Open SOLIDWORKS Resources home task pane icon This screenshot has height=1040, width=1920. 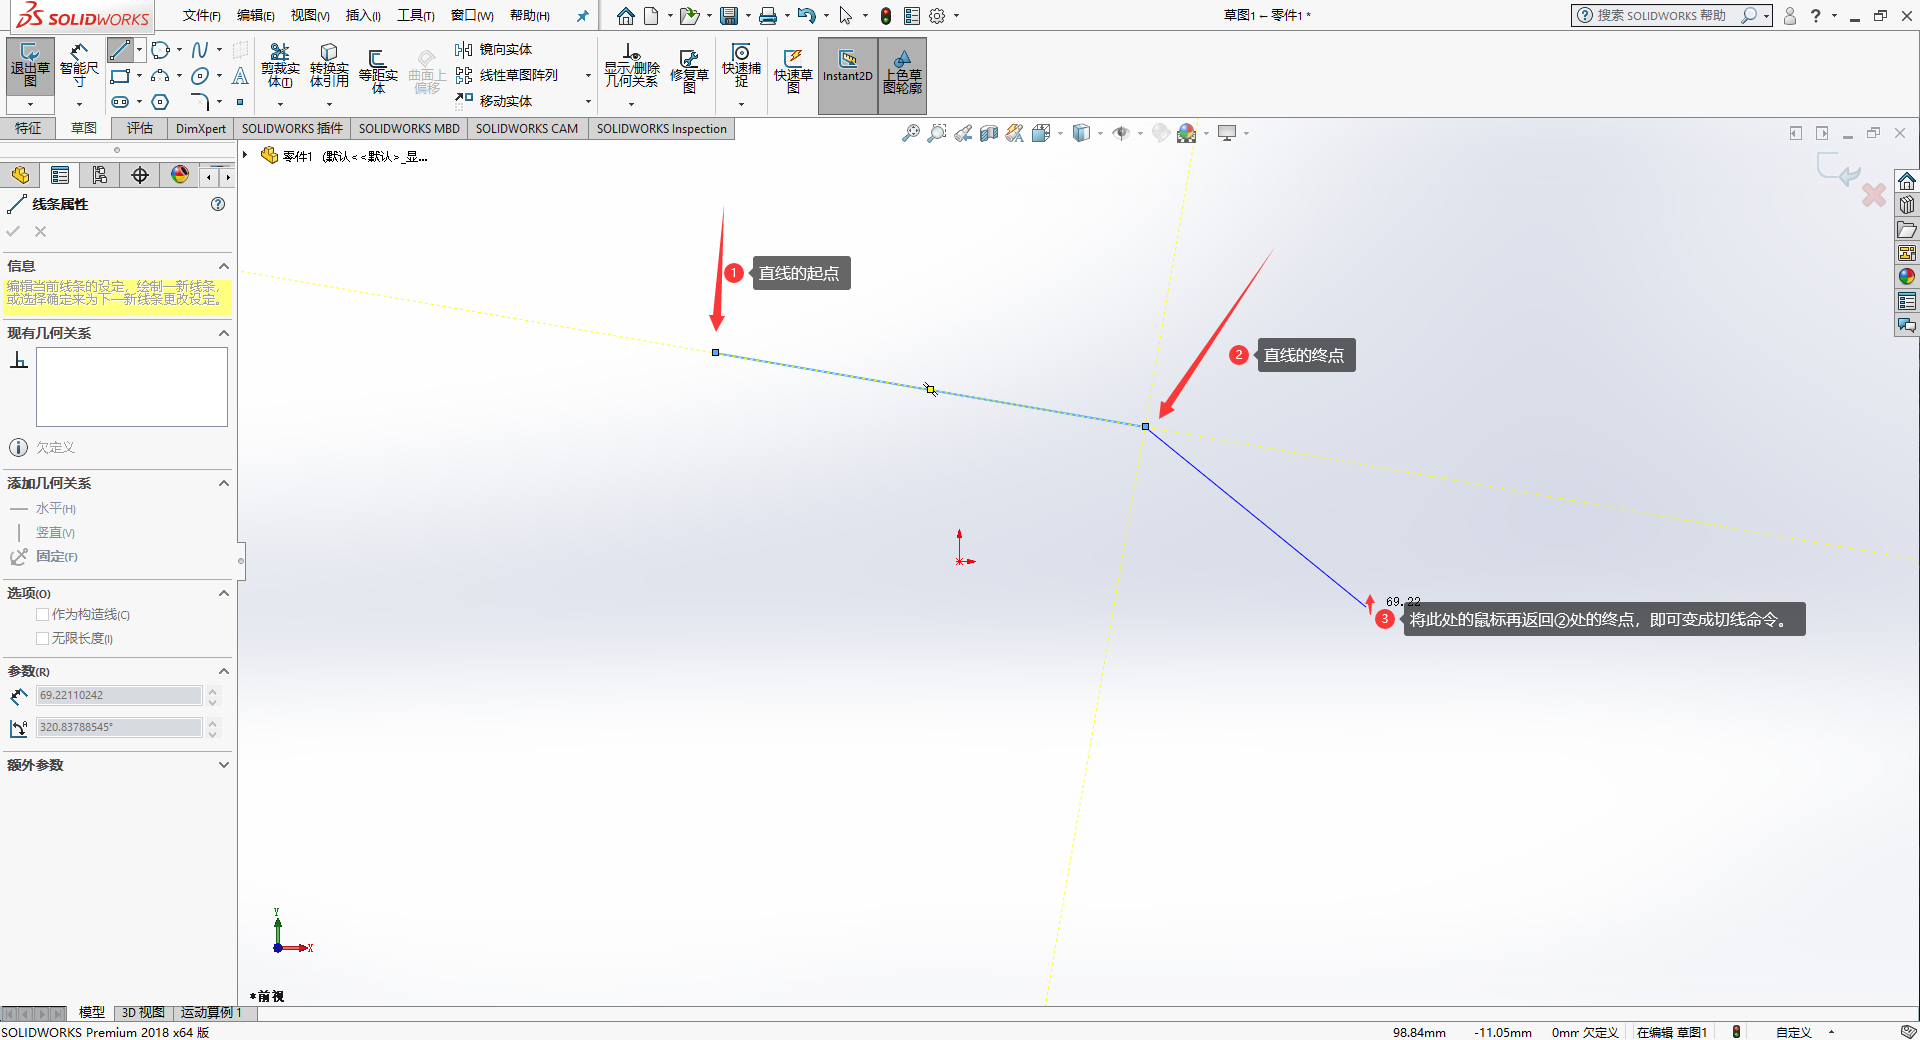(1907, 181)
